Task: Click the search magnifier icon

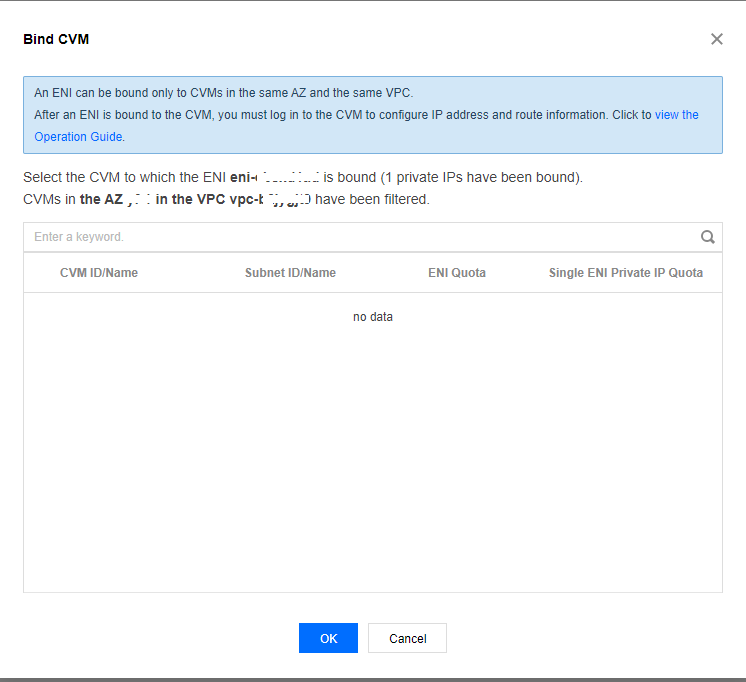Action: (707, 237)
